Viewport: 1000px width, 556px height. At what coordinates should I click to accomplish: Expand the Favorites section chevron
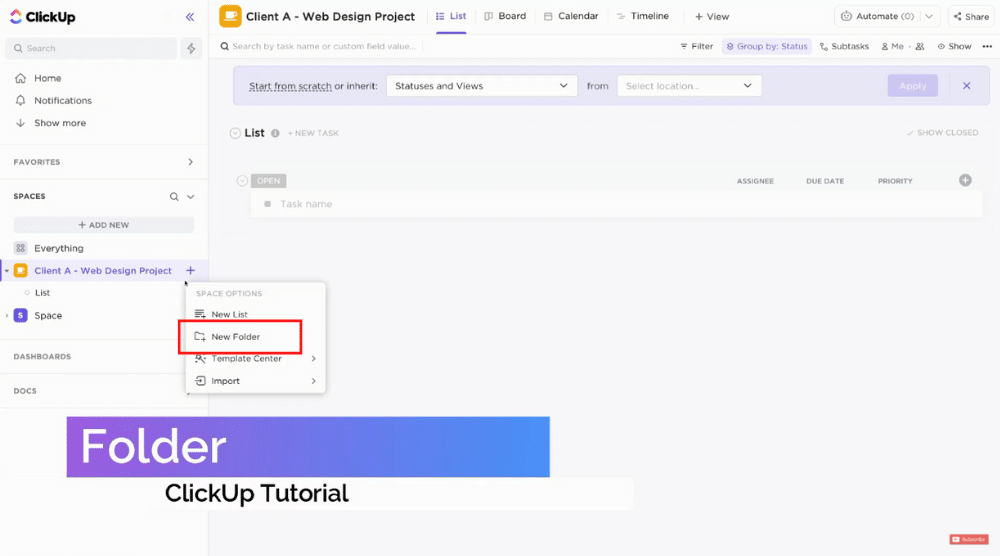click(x=190, y=162)
